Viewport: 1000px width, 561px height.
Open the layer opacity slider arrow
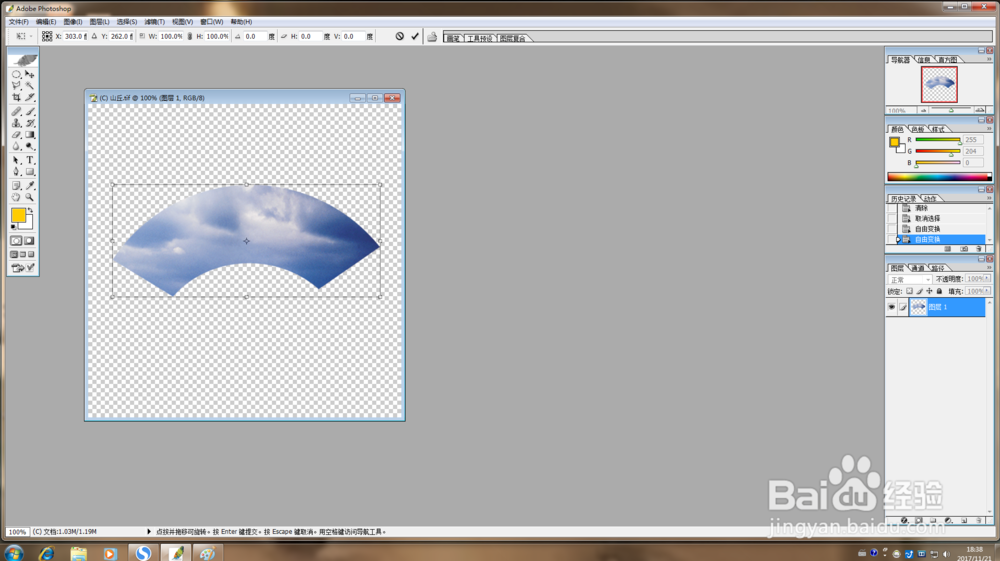(x=987, y=279)
